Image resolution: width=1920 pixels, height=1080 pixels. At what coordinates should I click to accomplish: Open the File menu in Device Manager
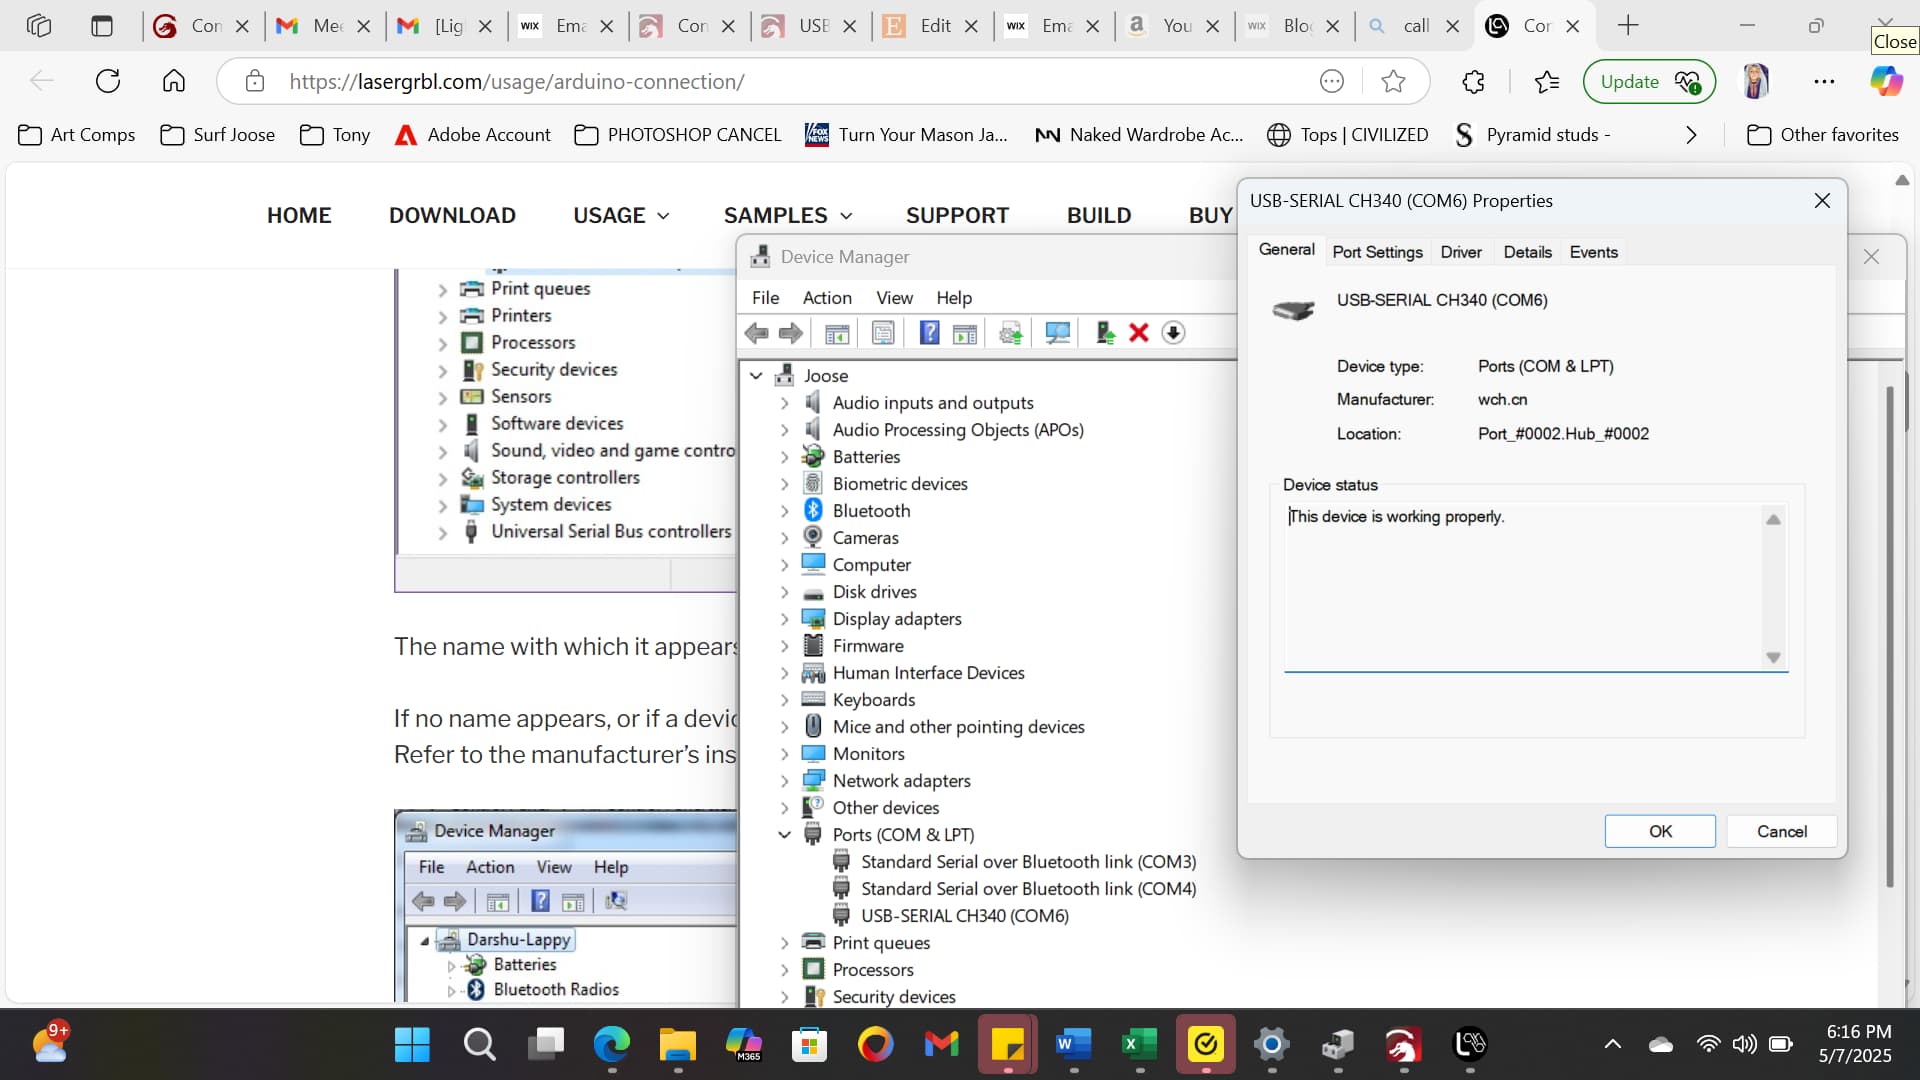(x=765, y=298)
